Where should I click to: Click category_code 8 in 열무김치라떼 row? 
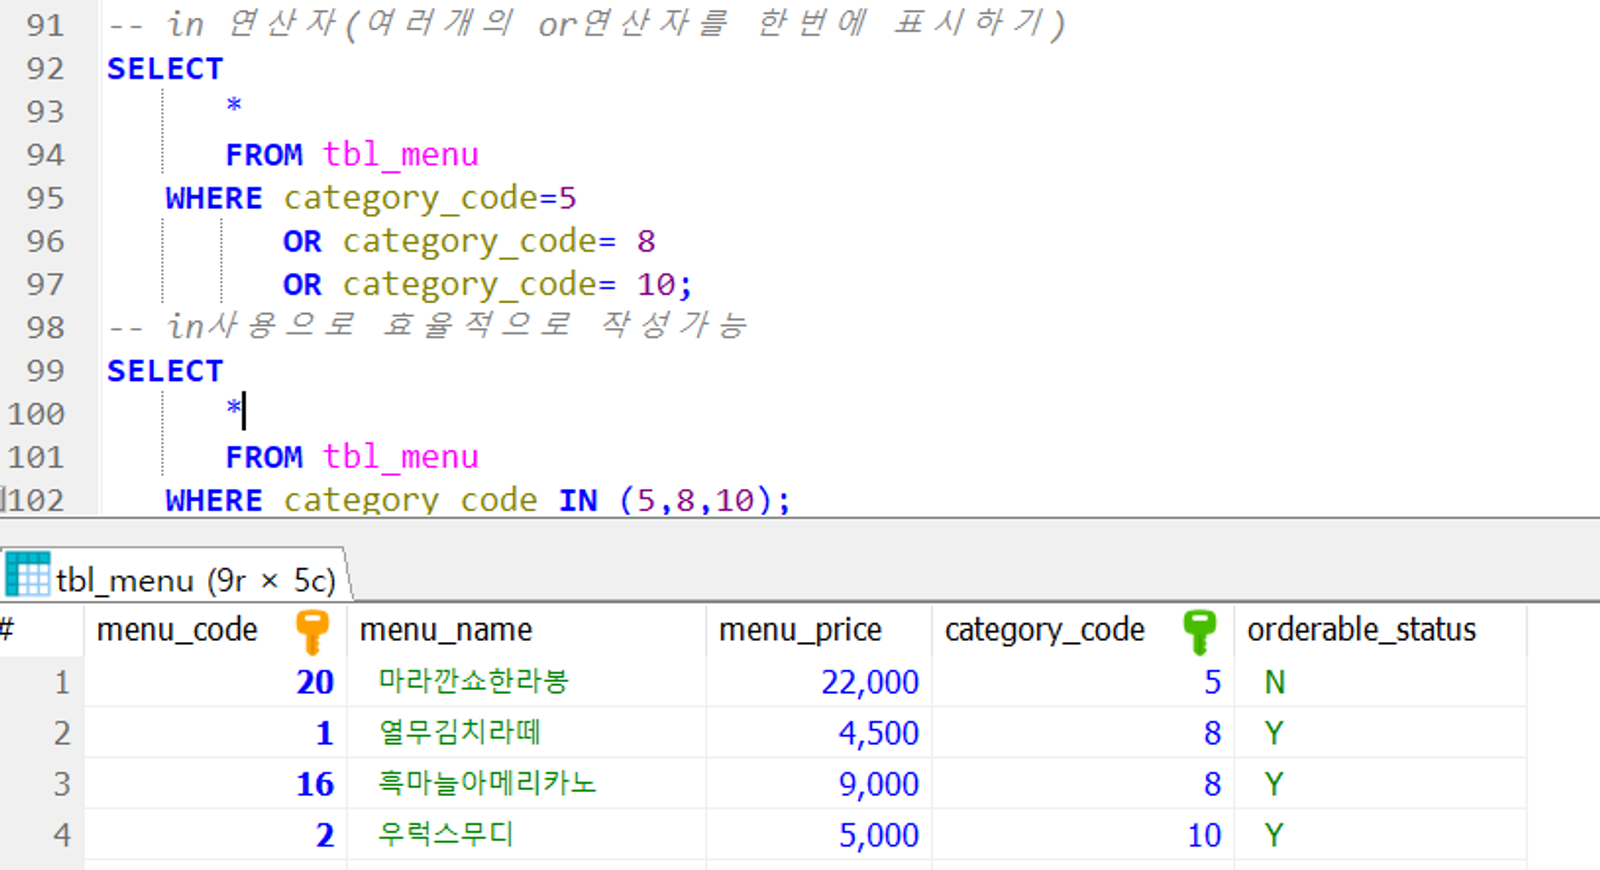coord(1212,733)
